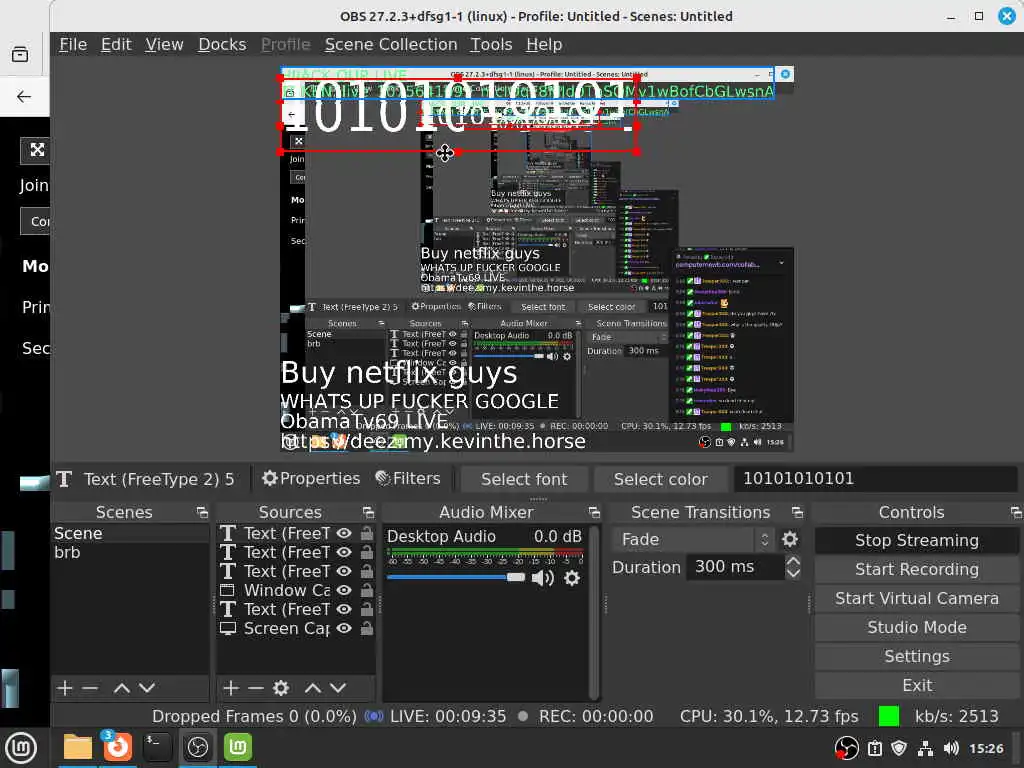Screen dimensions: 1024x768
Task: Toggle lock on Screen Capture source
Action: pyautogui.click(x=367, y=628)
